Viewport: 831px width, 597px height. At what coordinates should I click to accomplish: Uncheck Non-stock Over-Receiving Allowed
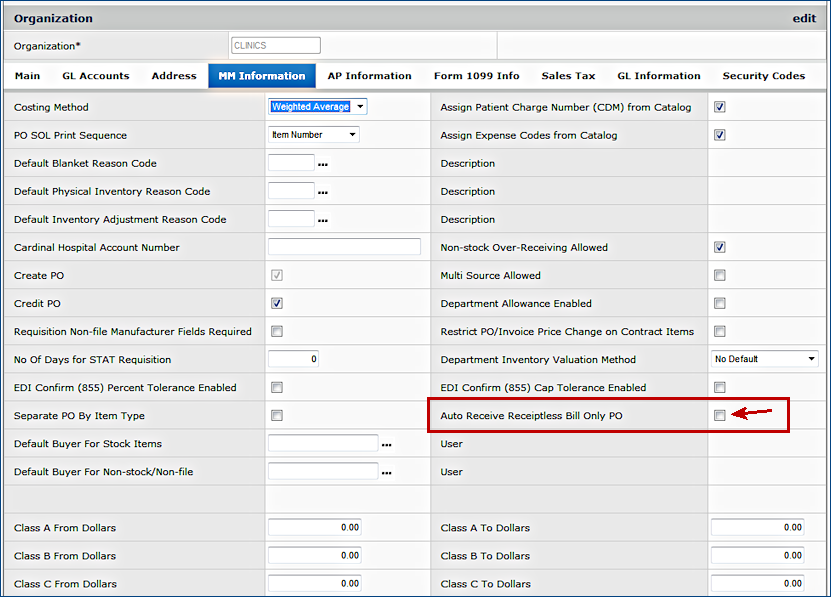[719, 248]
